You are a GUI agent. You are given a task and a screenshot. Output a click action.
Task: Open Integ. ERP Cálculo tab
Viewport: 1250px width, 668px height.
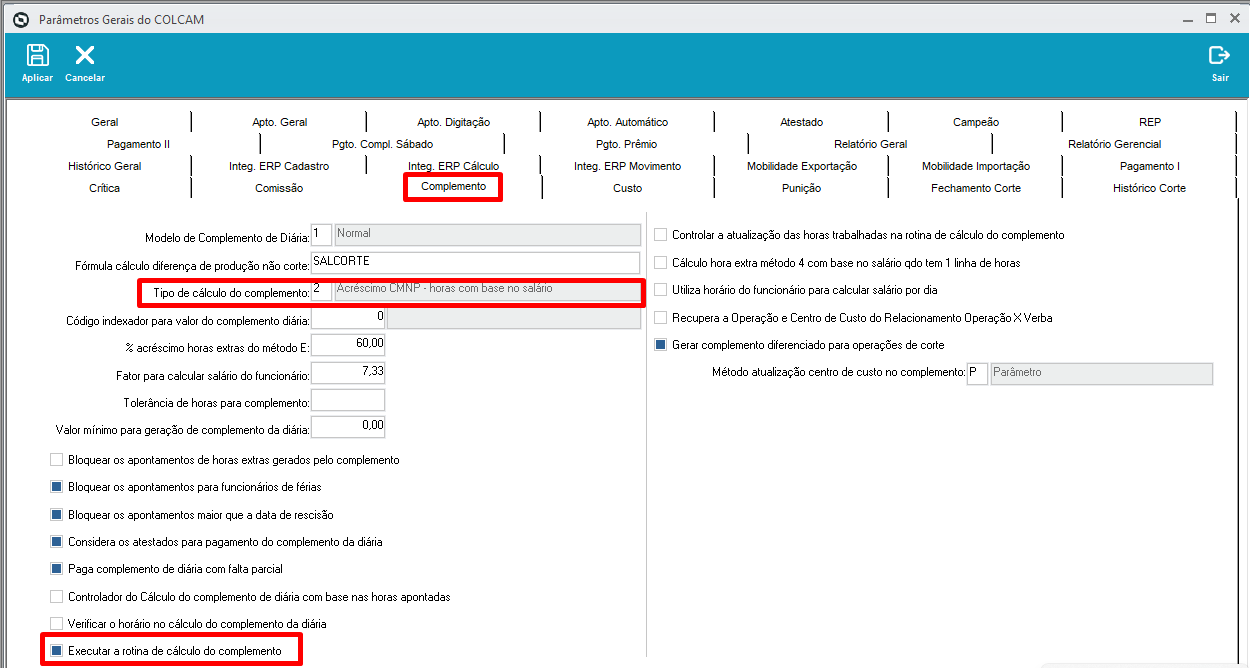454,166
